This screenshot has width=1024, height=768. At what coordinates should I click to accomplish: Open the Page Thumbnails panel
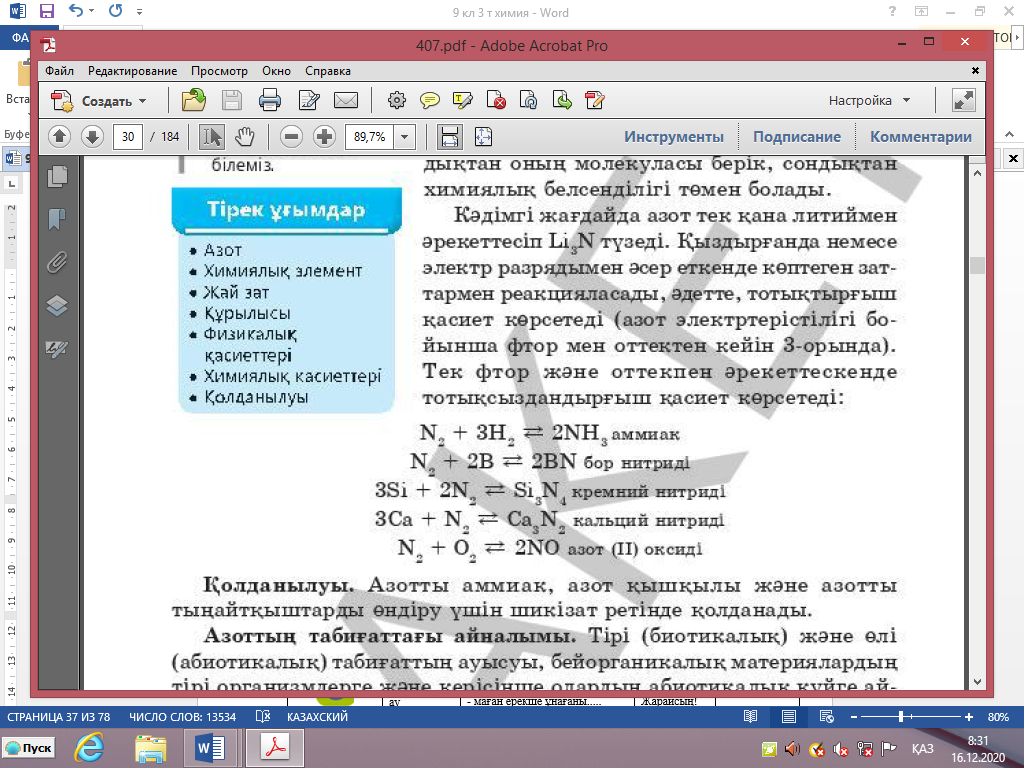click(x=57, y=176)
